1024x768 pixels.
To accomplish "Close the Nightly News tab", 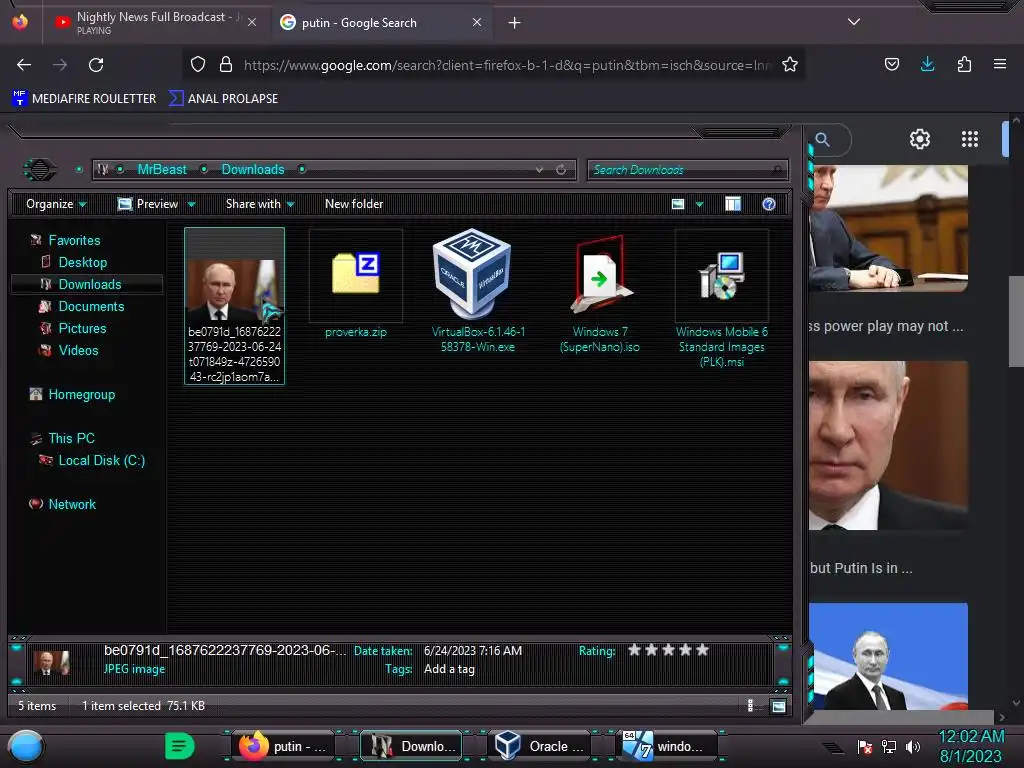I will (252, 22).
